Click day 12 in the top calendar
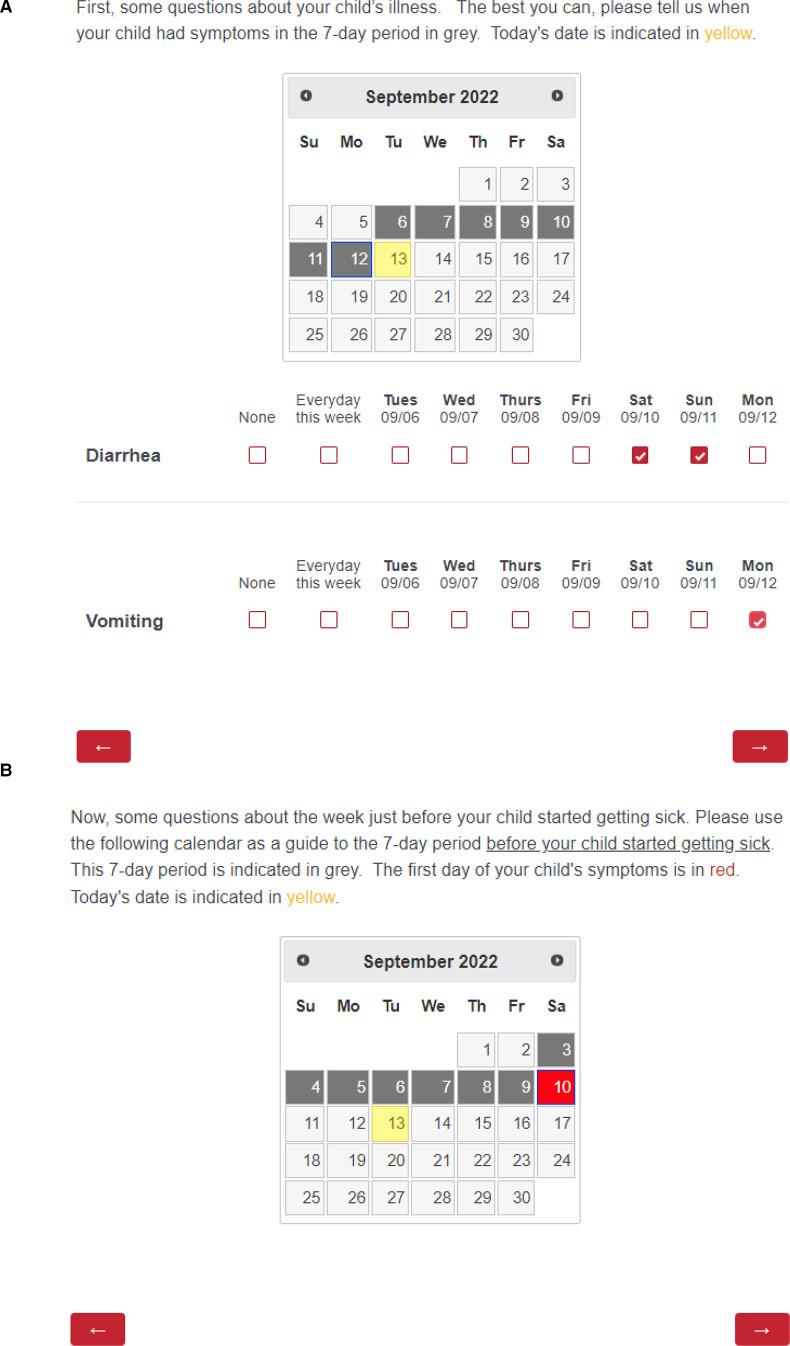790x1346 pixels. (351, 259)
